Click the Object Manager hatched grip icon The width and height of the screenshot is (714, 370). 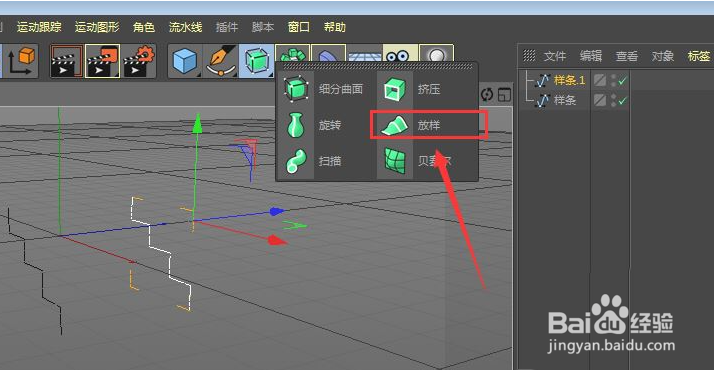[x=529, y=56]
